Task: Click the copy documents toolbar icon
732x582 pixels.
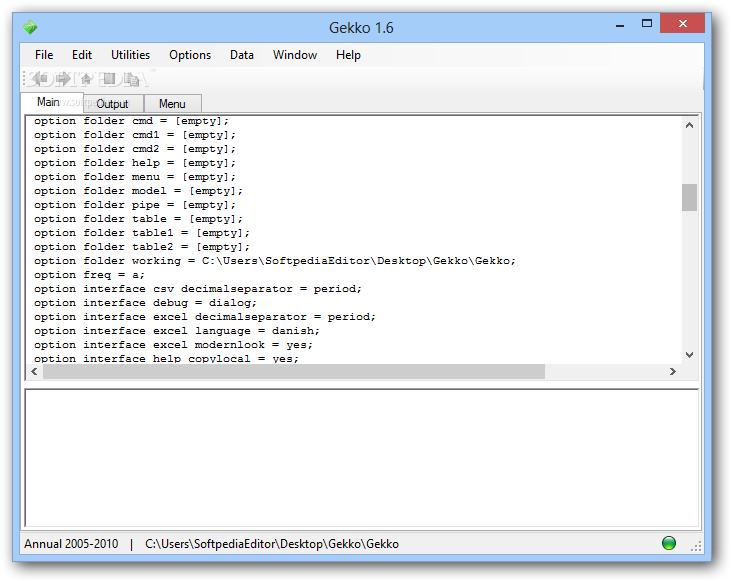Action: coord(132,79)
